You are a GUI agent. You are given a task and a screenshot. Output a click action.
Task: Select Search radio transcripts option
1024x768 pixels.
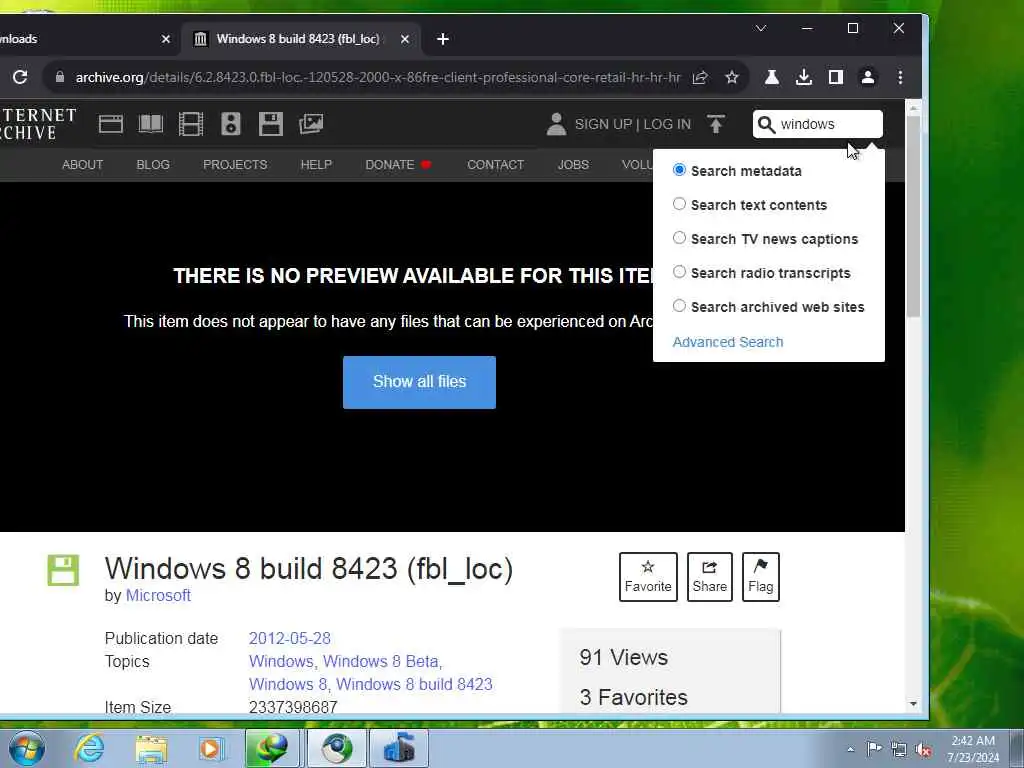(x=679, y=272)
